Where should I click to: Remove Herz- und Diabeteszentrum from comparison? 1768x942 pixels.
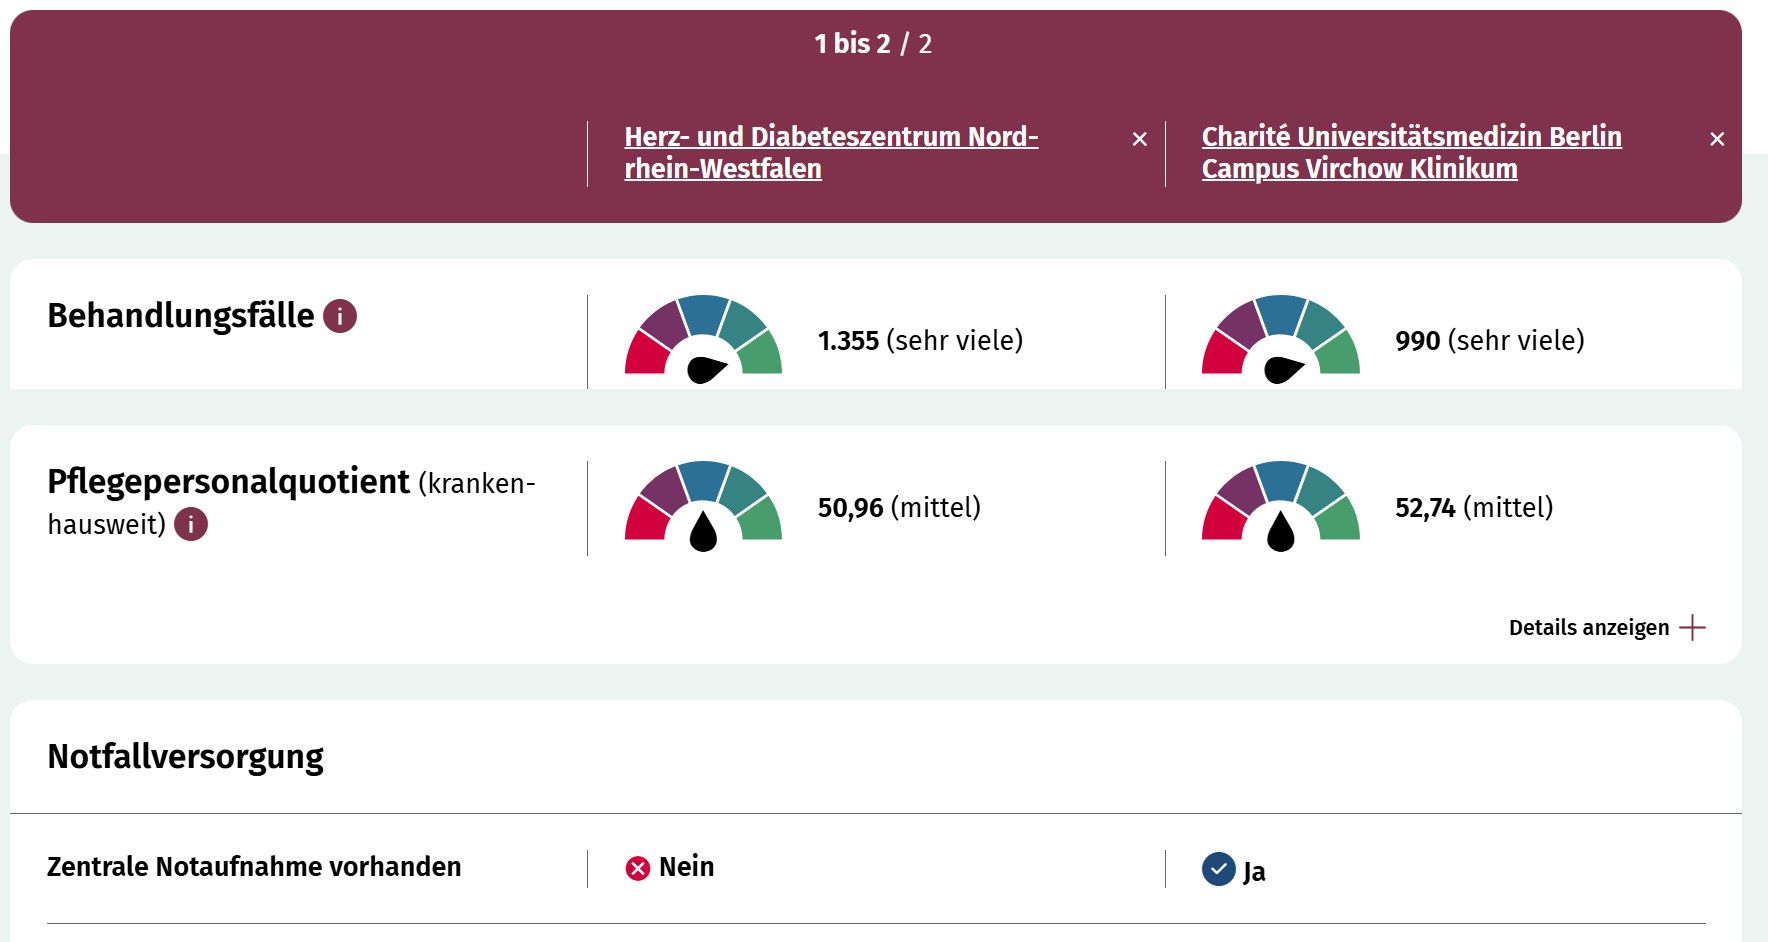pos(1140,139)
